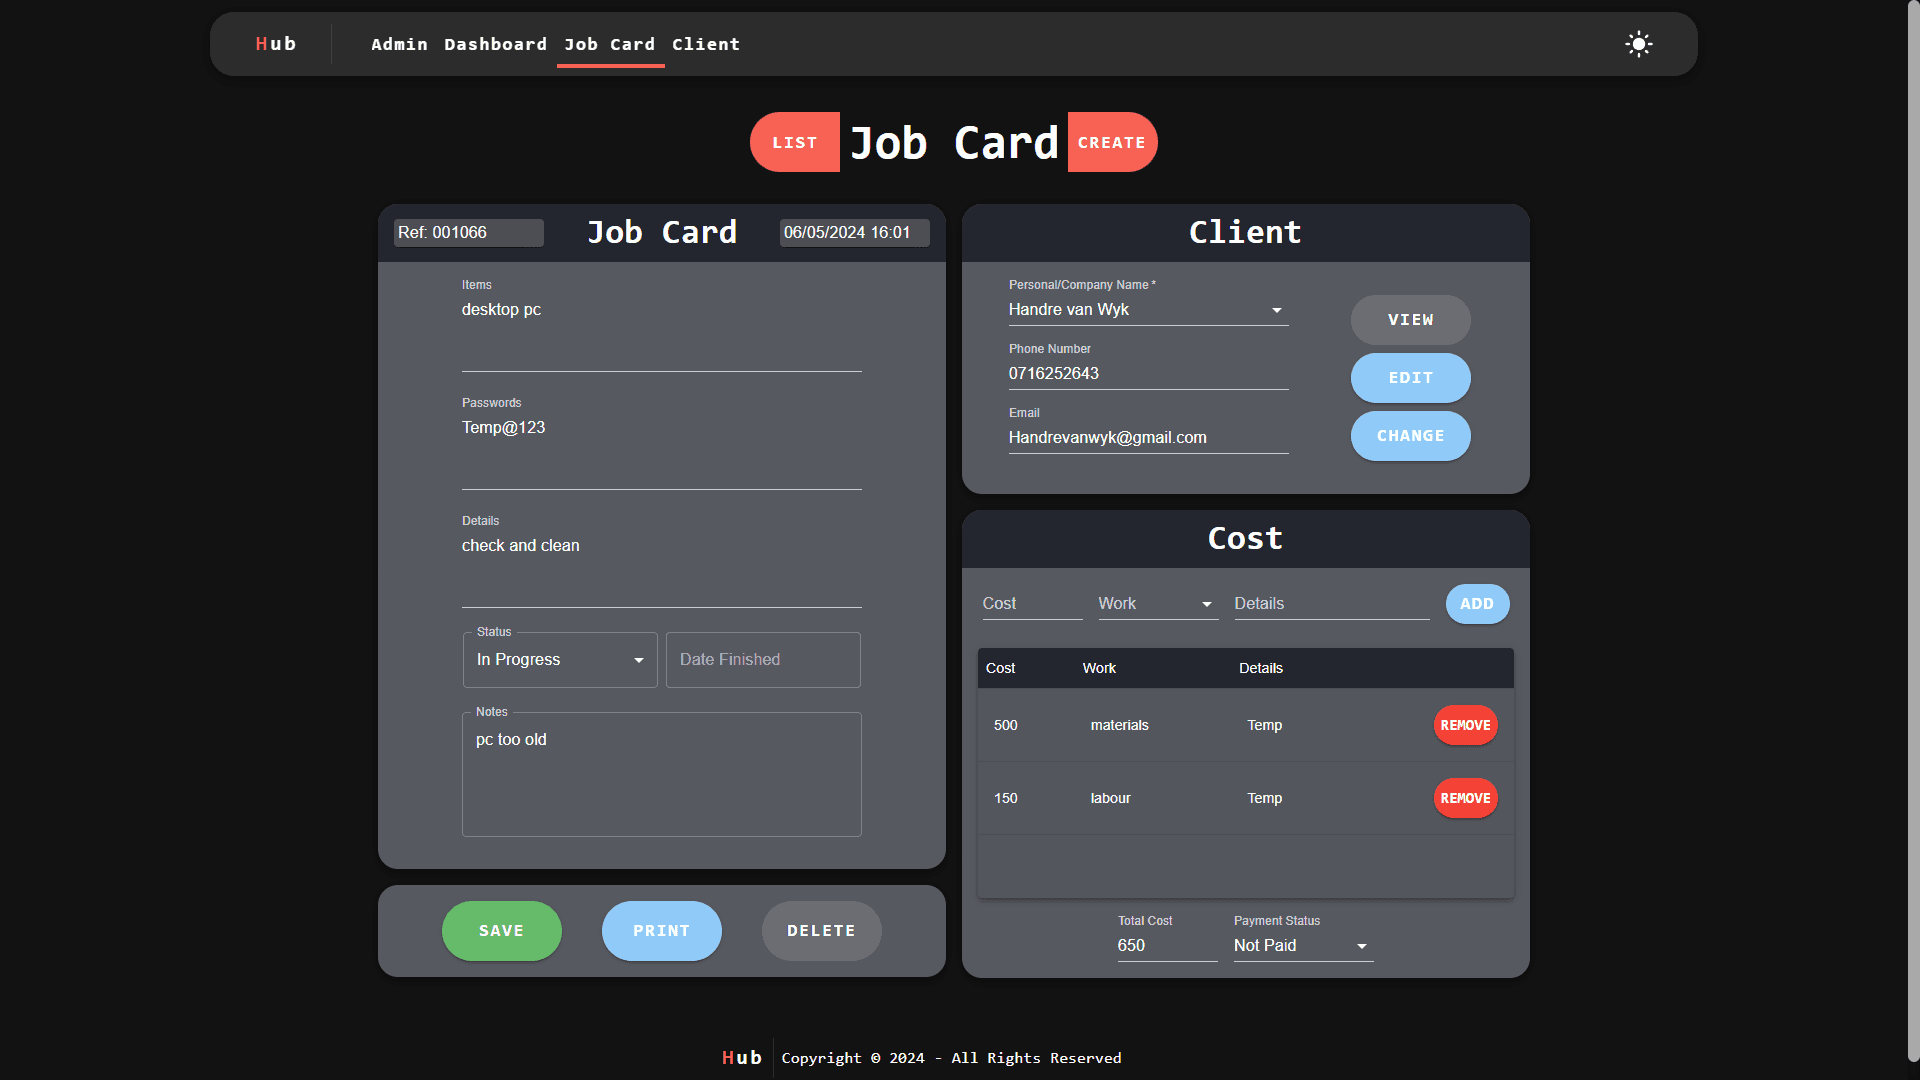This screenshot has height=1080, width=1920.
Task: Open the Admin navigation tab
Action: coord(399,44)
